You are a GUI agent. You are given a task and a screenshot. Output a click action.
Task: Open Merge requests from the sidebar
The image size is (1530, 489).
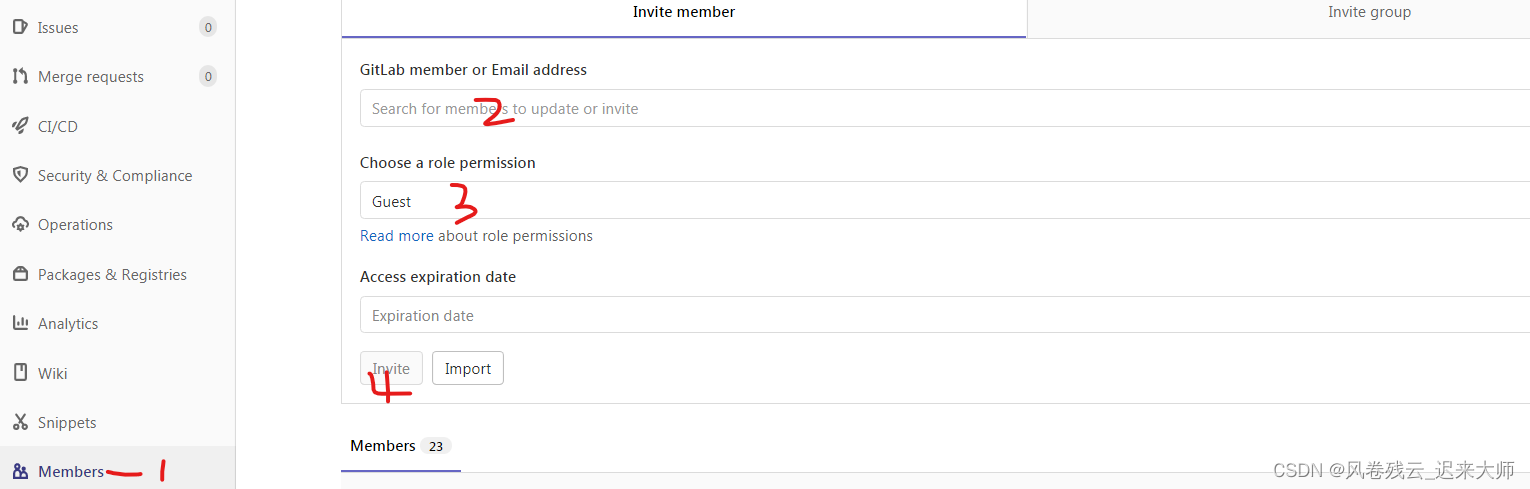(x=91, y=77)
